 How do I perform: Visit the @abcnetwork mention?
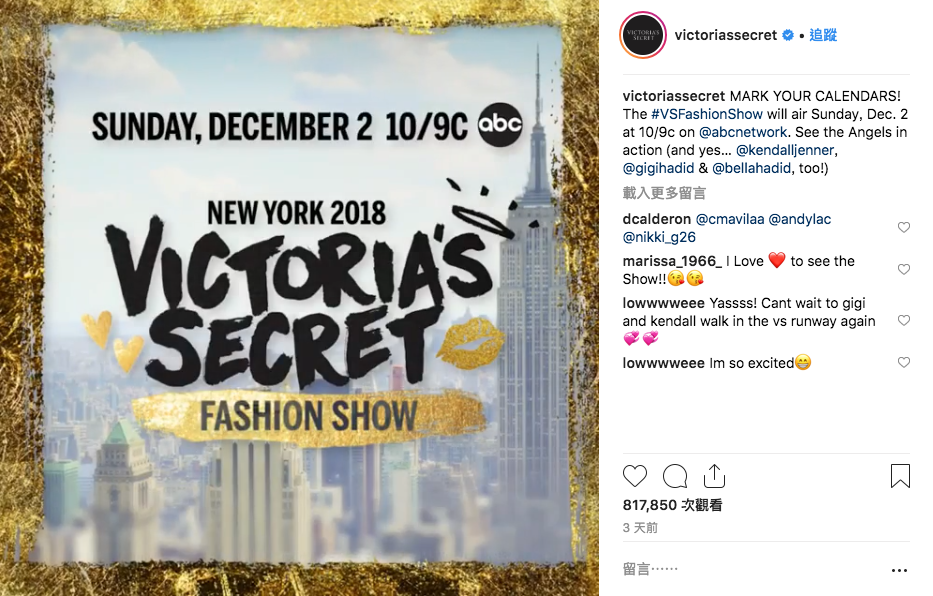(x=743, y=132)
